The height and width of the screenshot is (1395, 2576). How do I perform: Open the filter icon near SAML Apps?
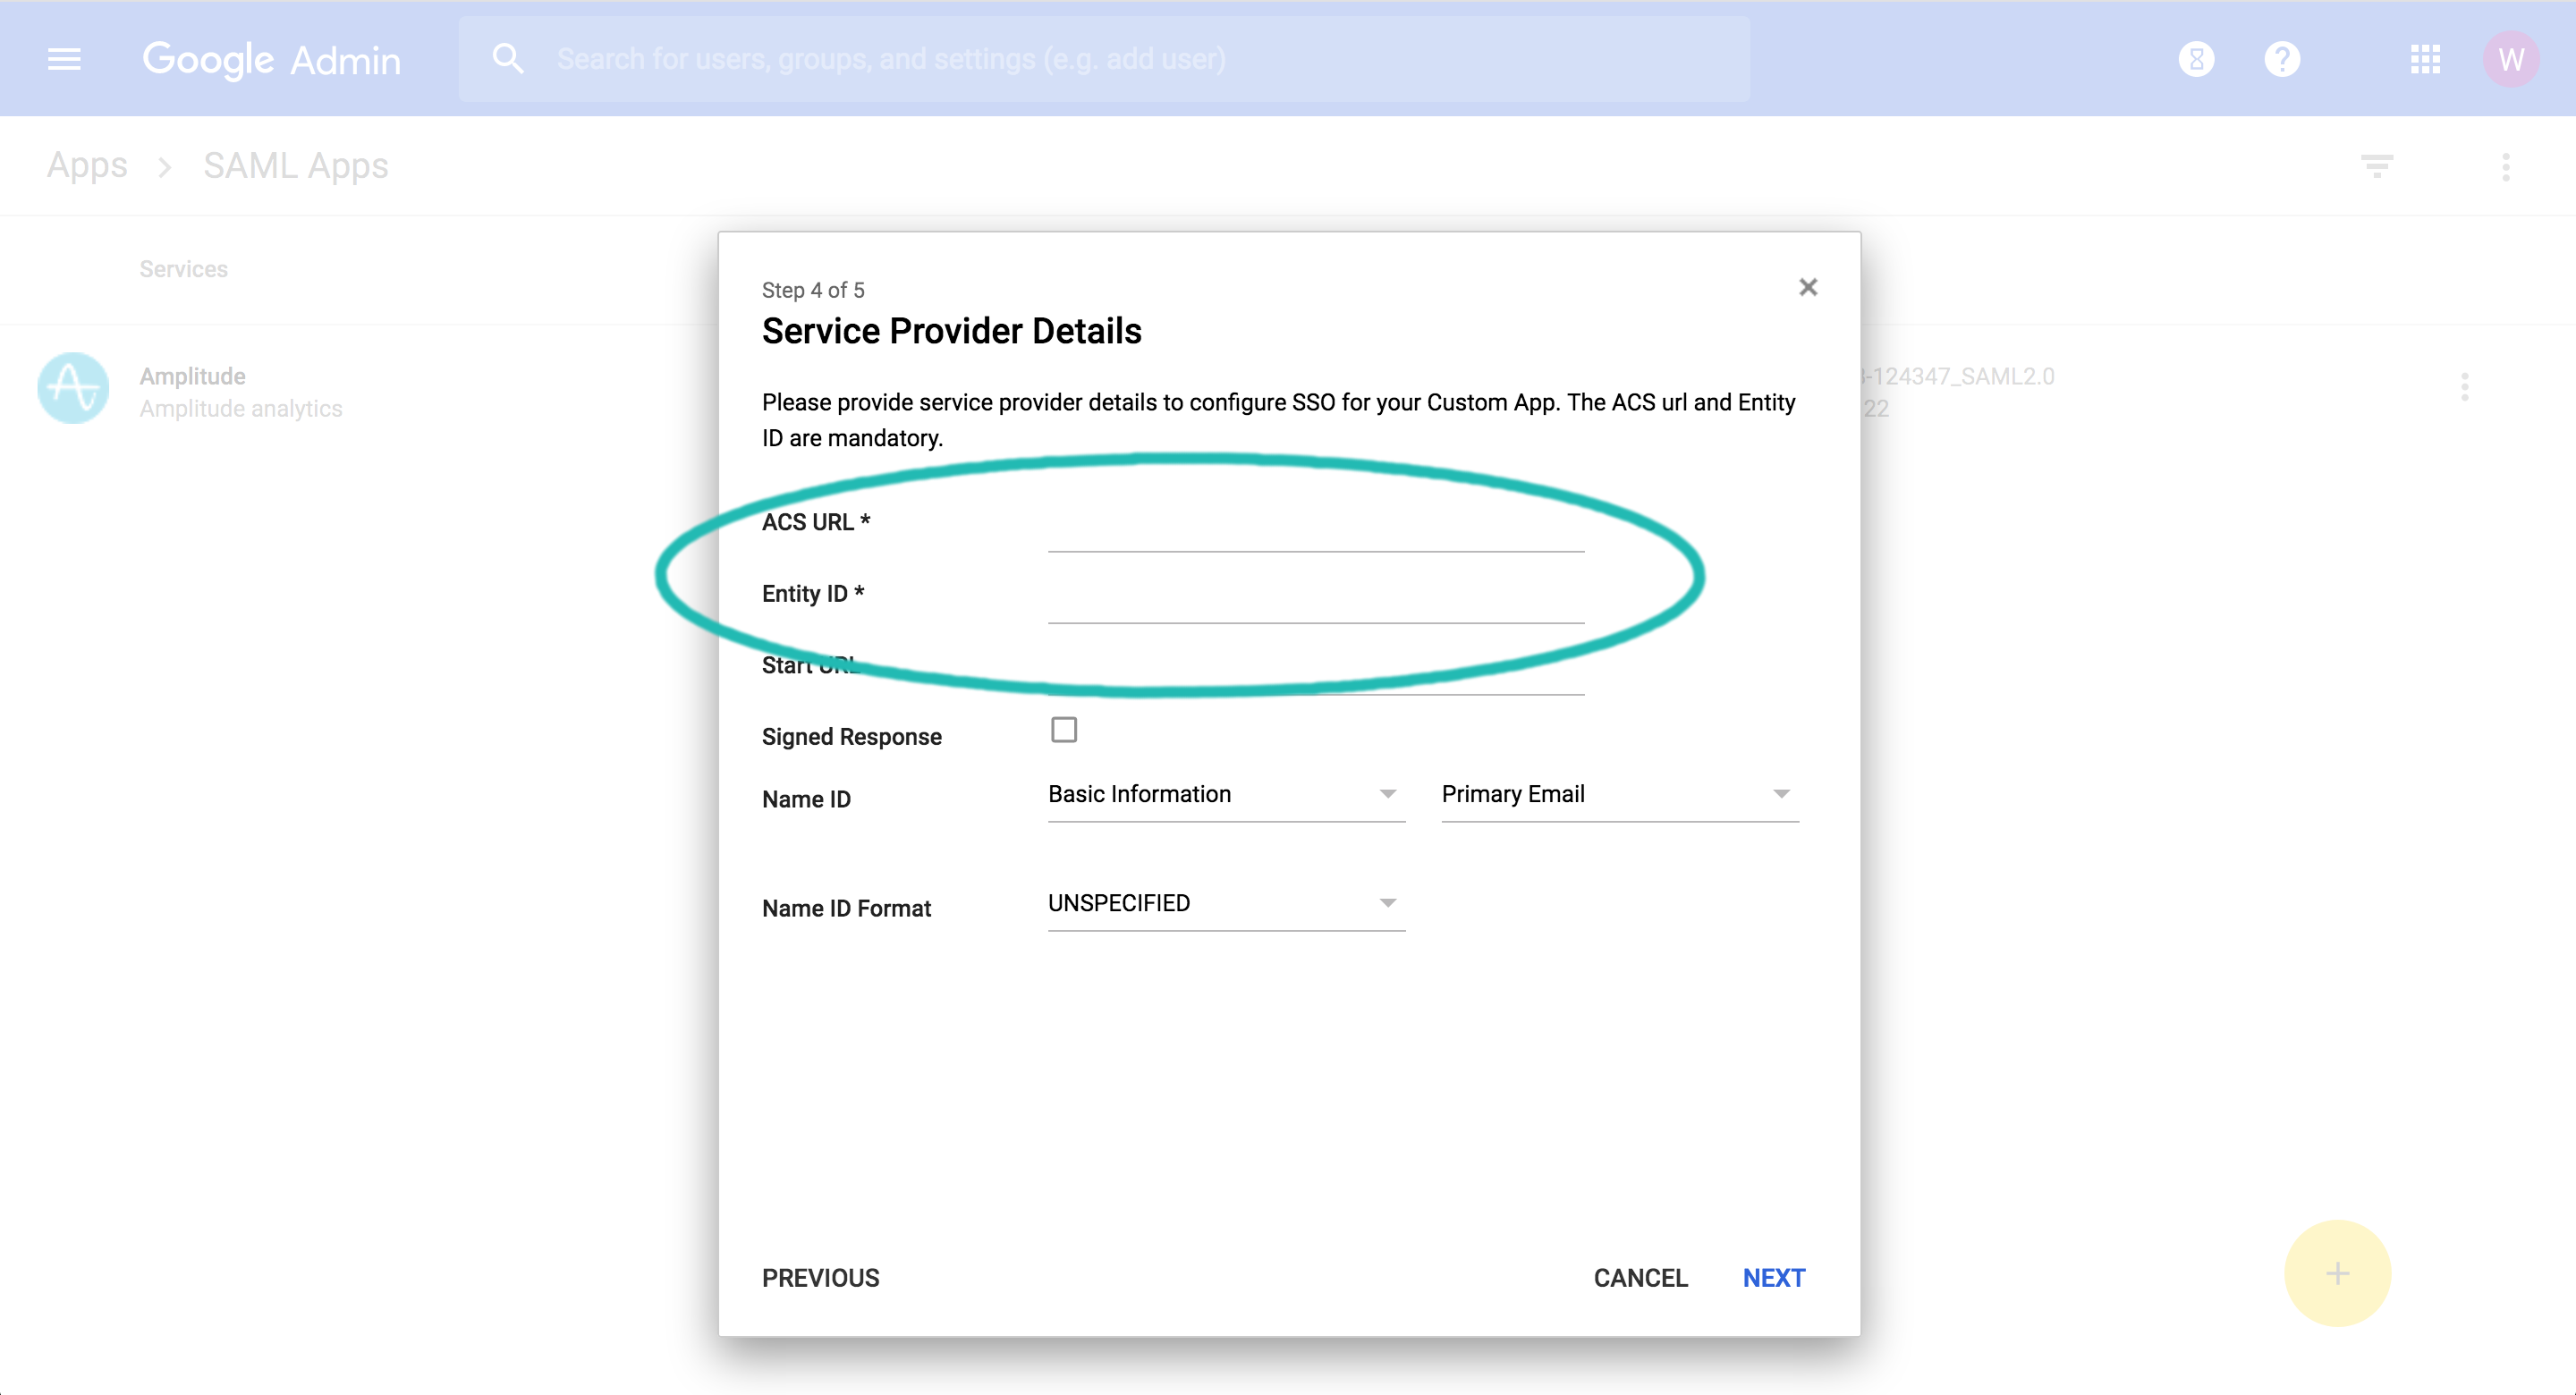2377,165
